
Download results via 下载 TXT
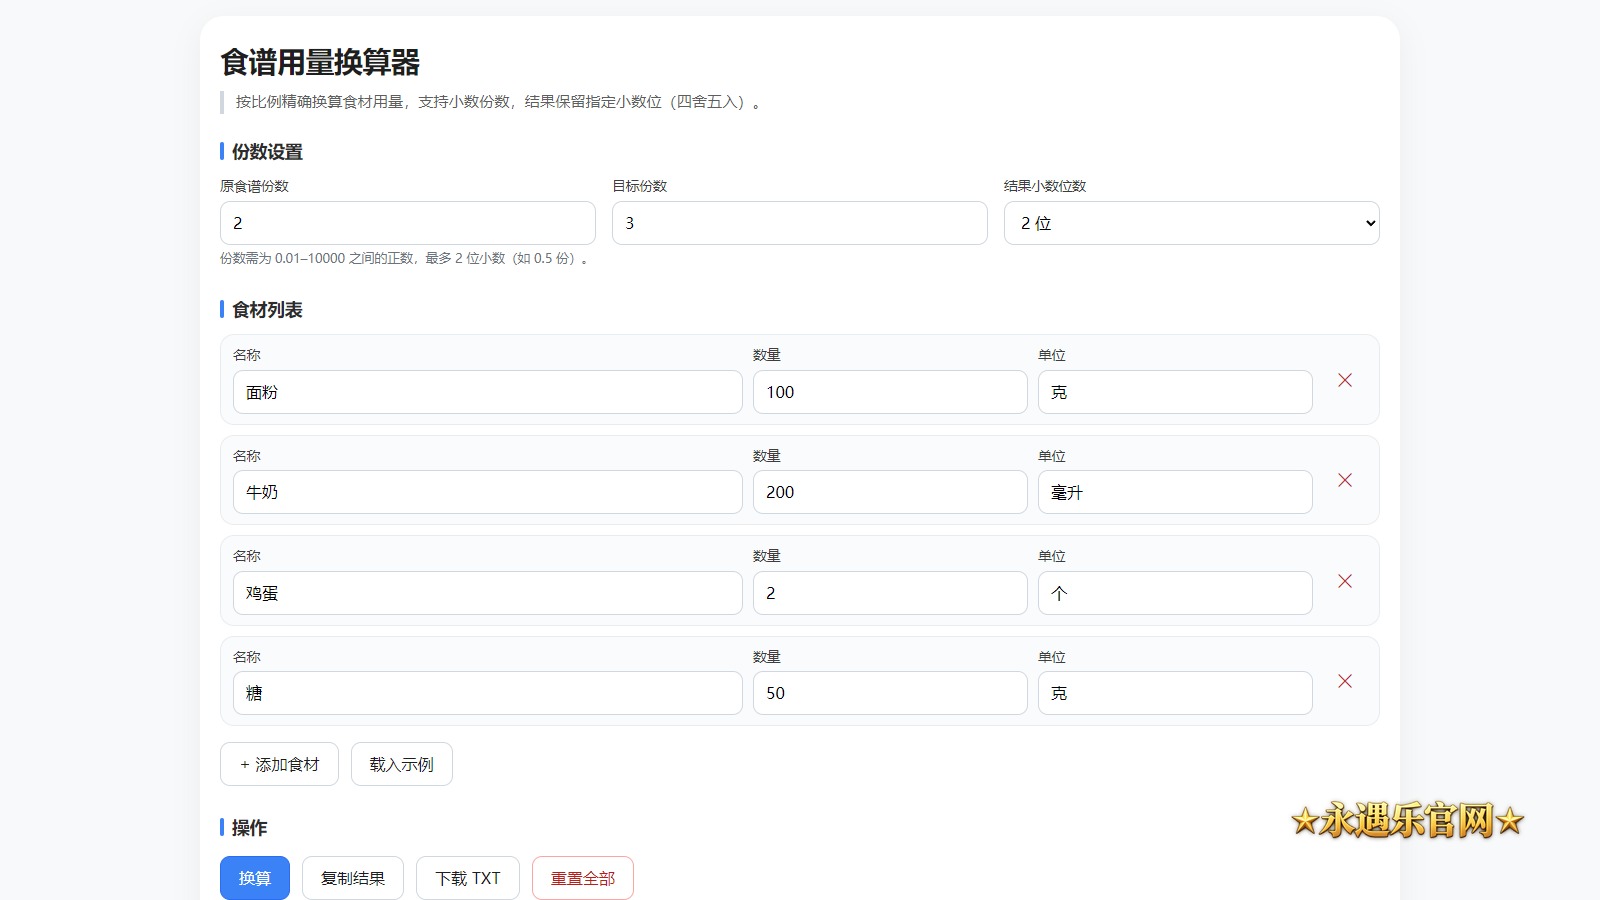[x=468, y=878]
